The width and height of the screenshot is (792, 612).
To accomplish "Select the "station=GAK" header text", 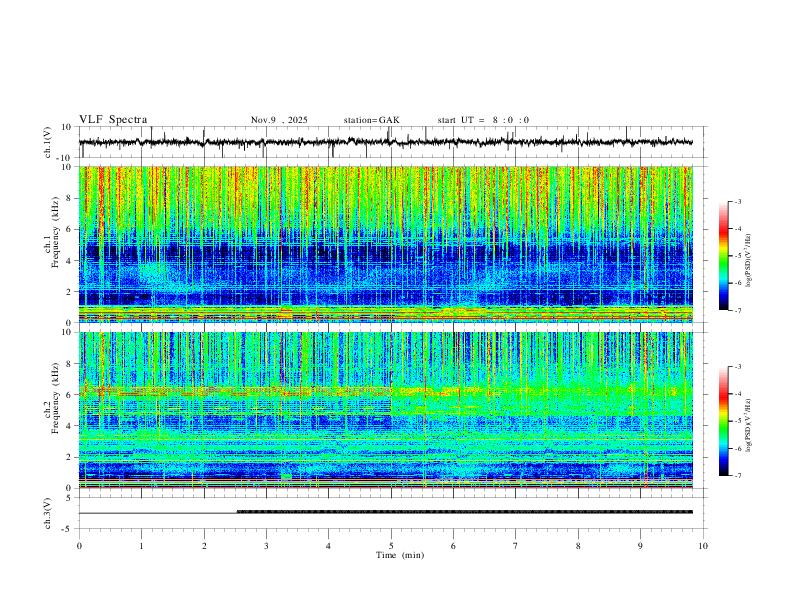I will tap(371, 120).
